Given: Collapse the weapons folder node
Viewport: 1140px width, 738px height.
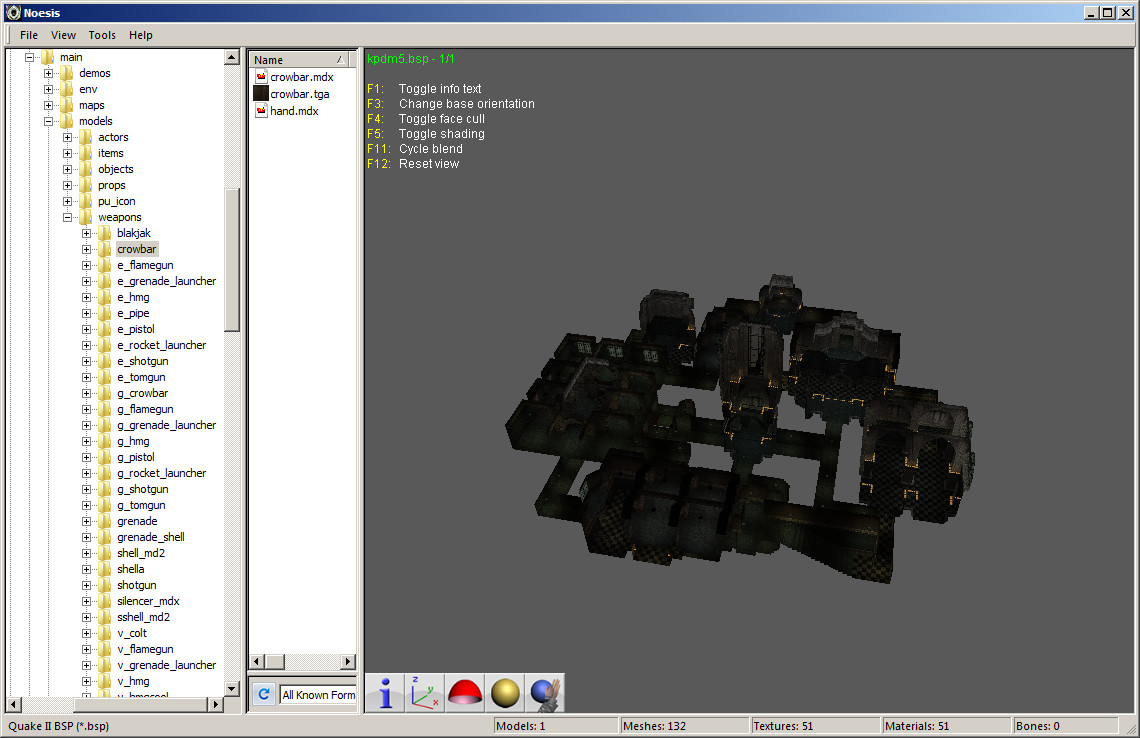Looking at the screenshot, I should tap(68, 217).
